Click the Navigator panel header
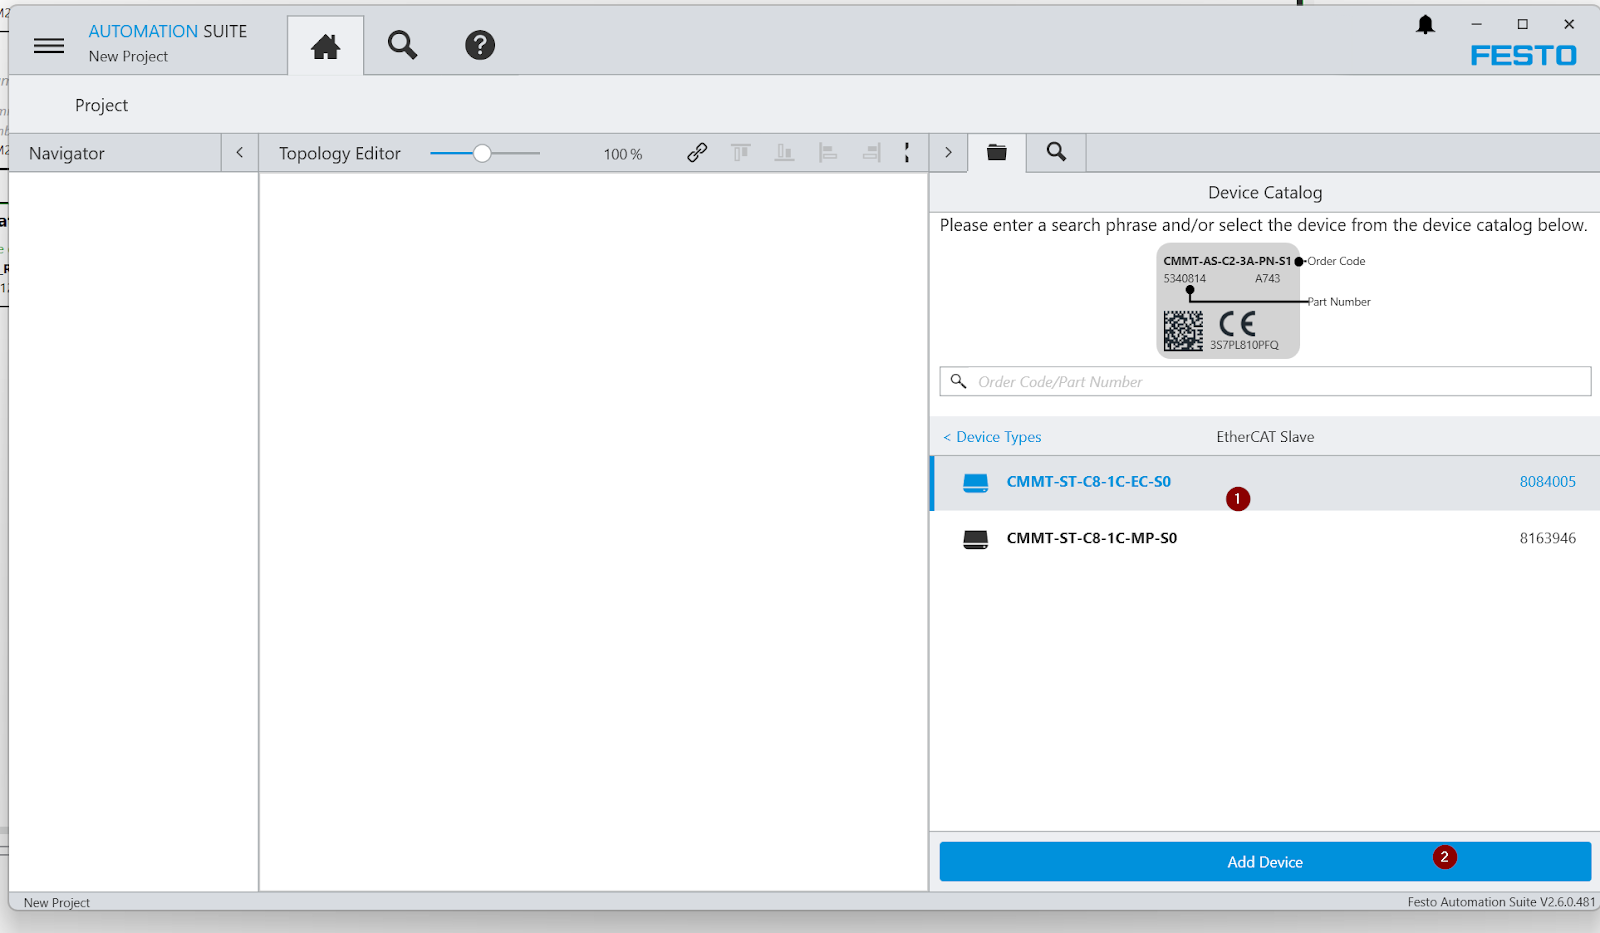The image size is (1600, 933). pyautogui.click(x=115, y=153)
